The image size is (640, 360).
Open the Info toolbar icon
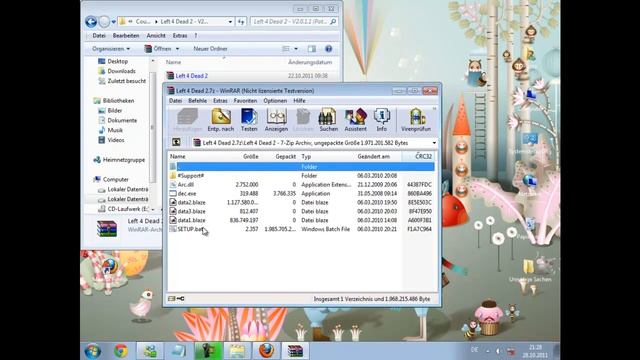pyautogui.click(x=382, y=120)
